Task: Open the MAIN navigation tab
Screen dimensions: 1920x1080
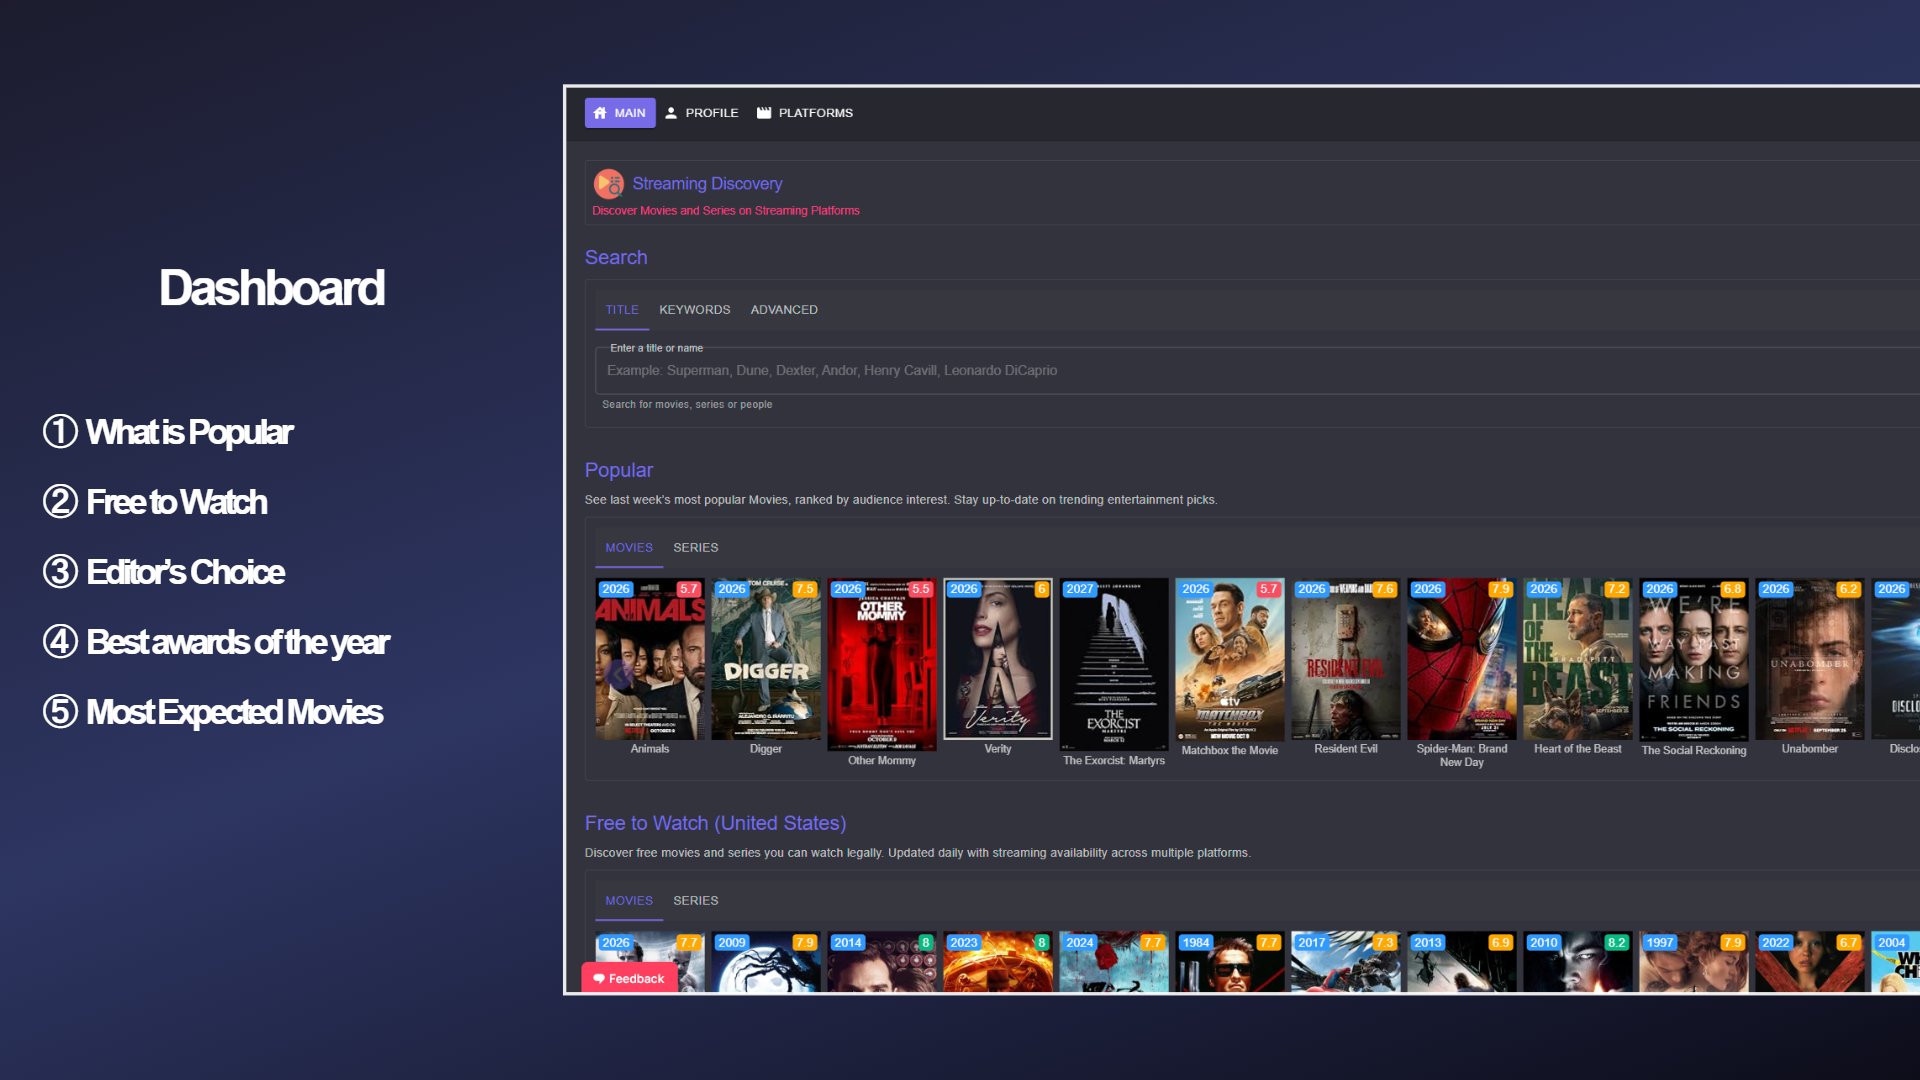Action: coord(620,113)
